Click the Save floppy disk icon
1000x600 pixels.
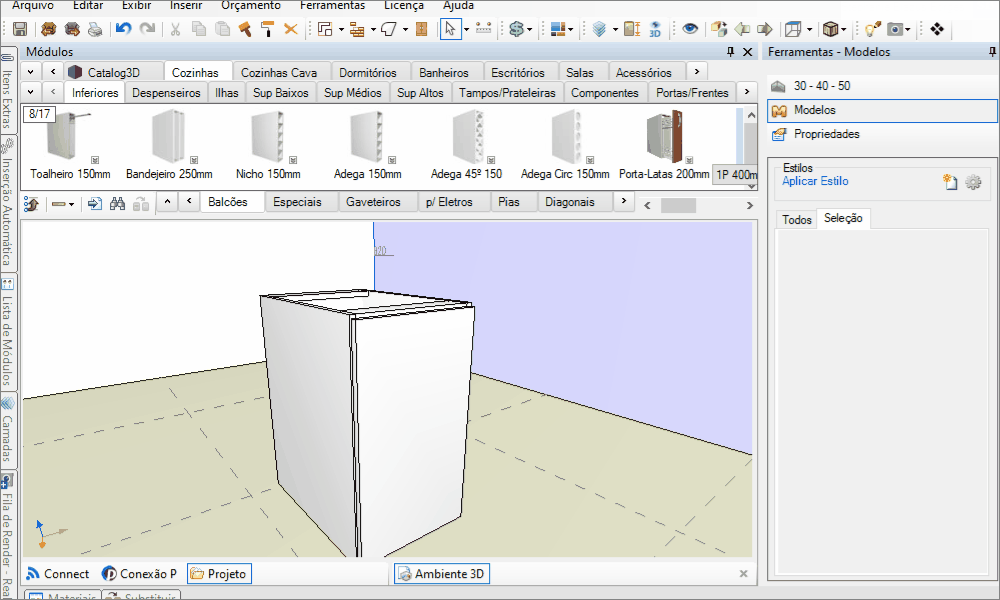pos(20,29)
